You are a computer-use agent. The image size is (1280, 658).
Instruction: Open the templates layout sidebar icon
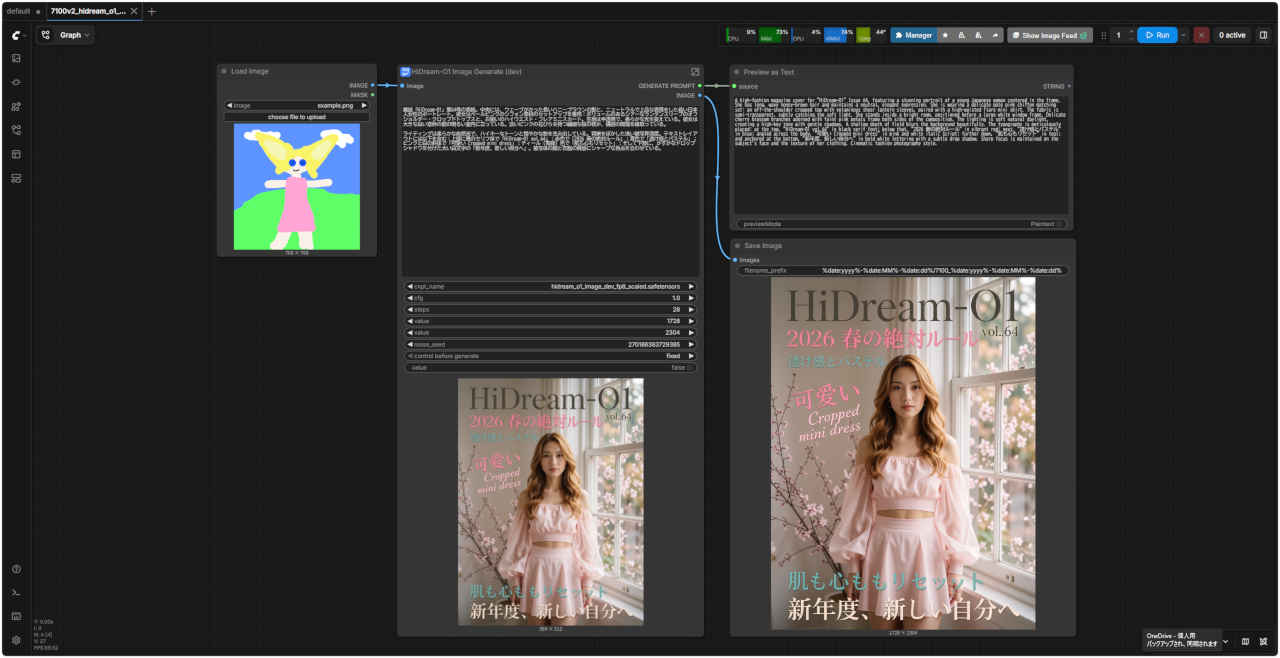coord(16,154)
